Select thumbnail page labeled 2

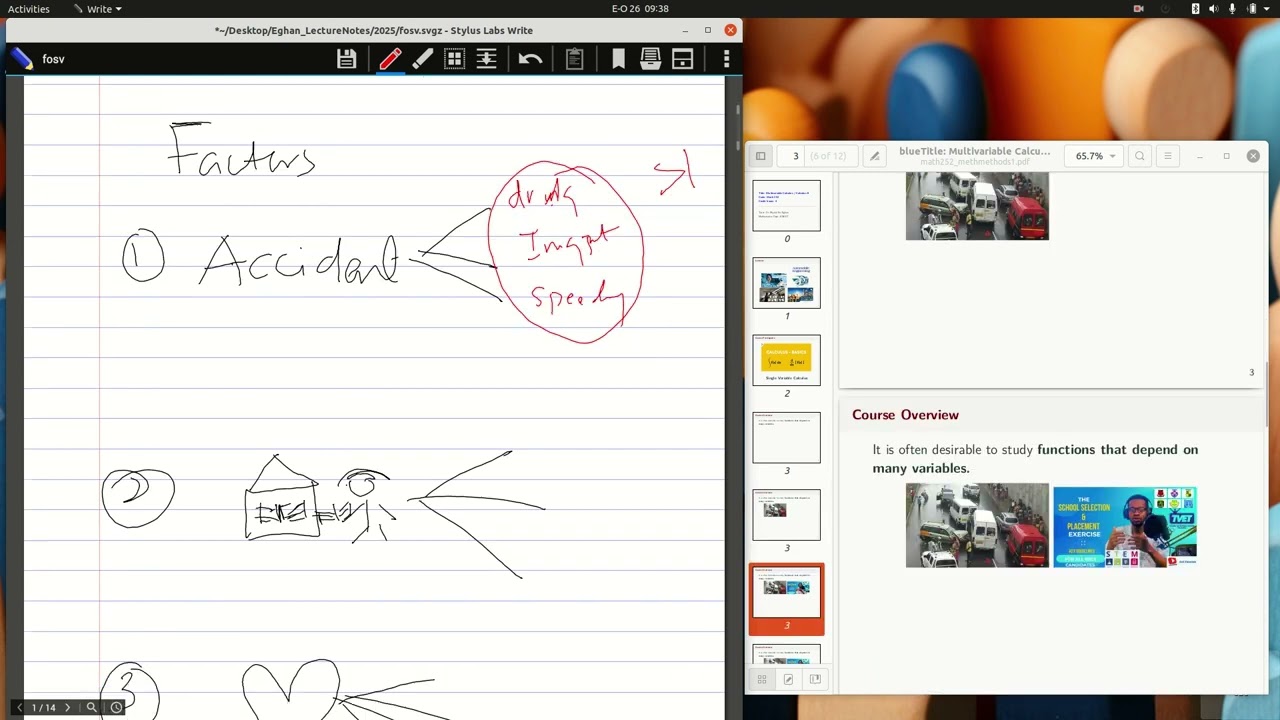tap(787, 360)
